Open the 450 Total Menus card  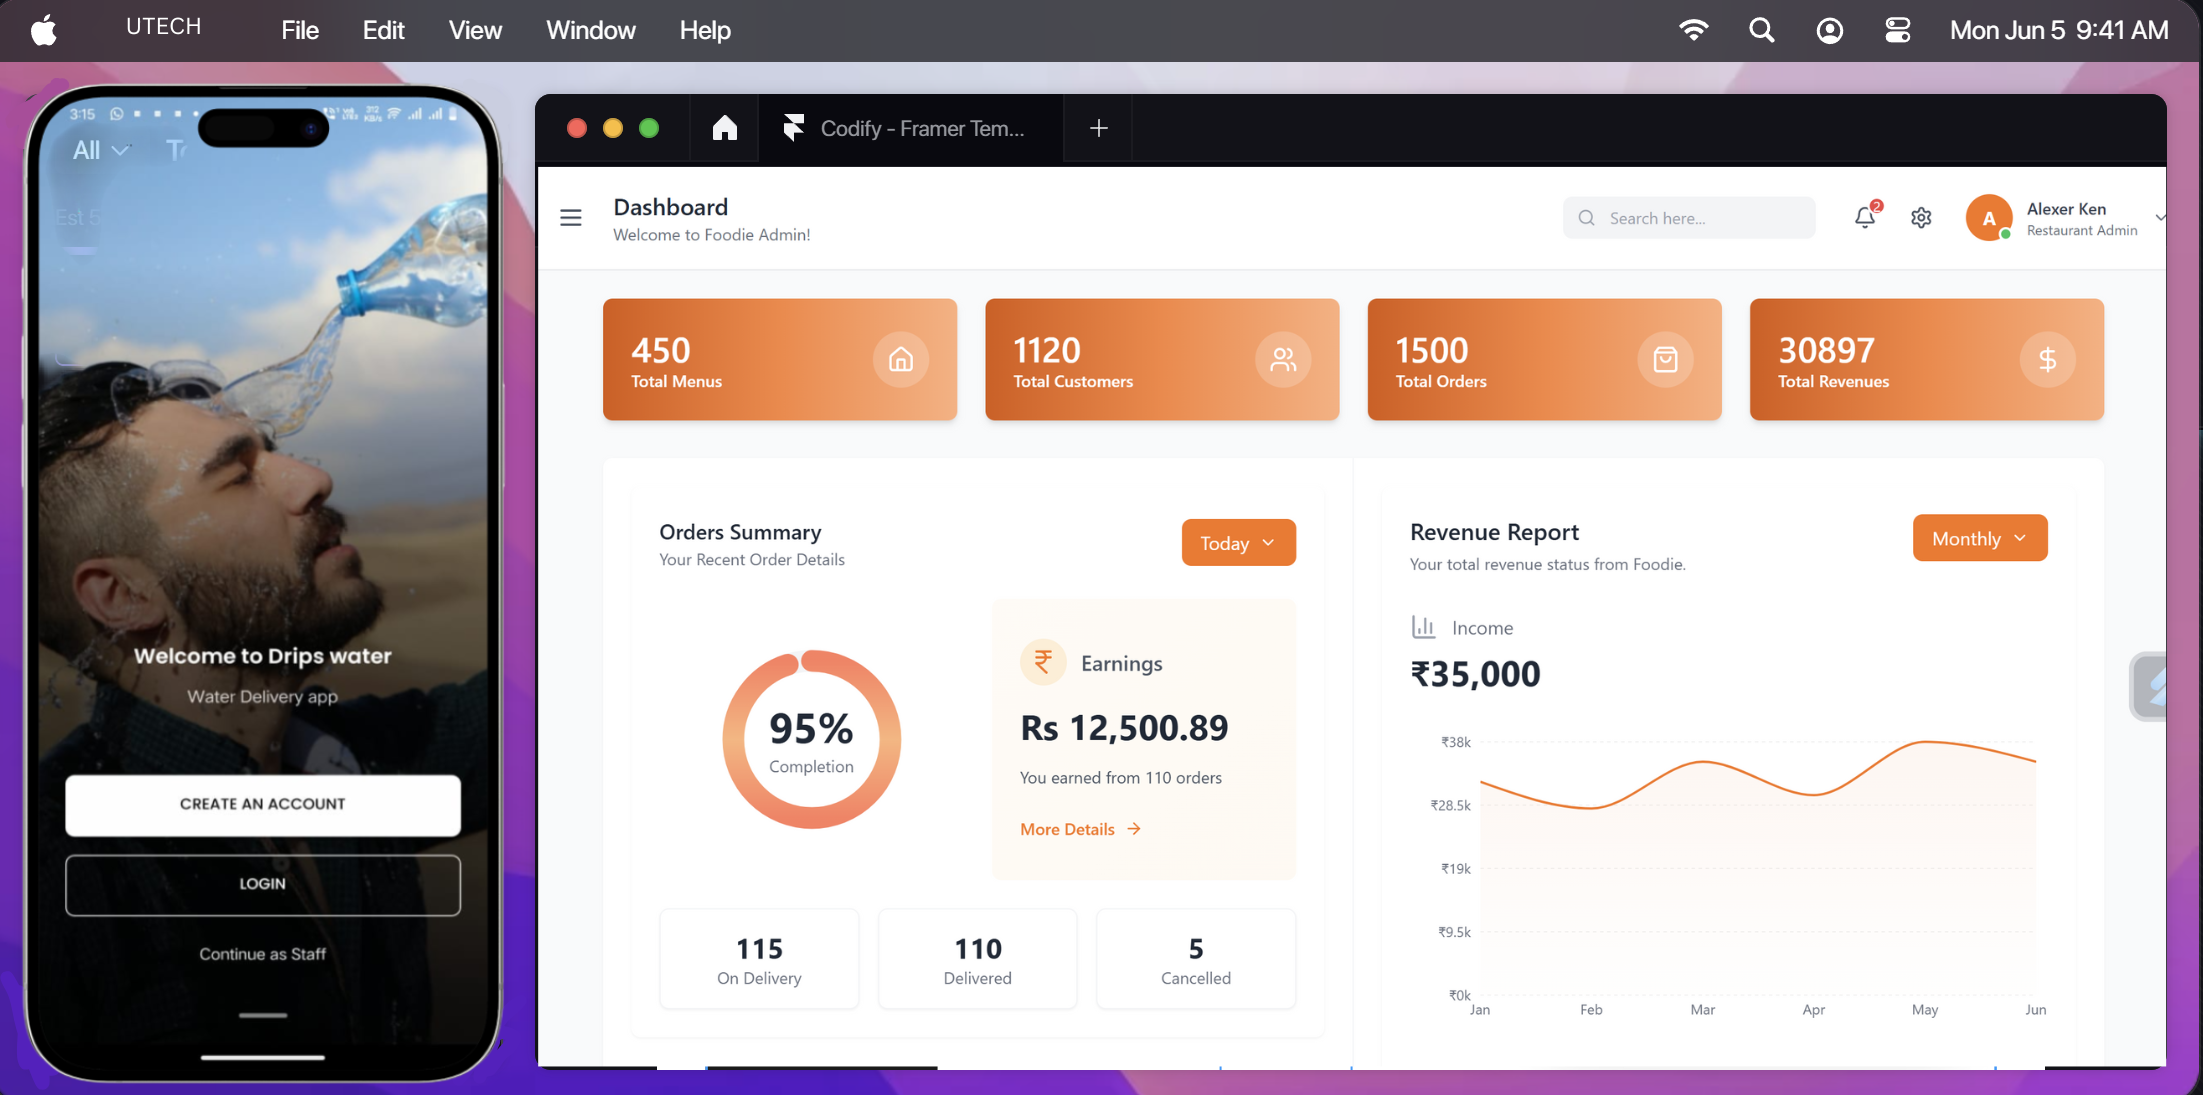click(780, 359)
